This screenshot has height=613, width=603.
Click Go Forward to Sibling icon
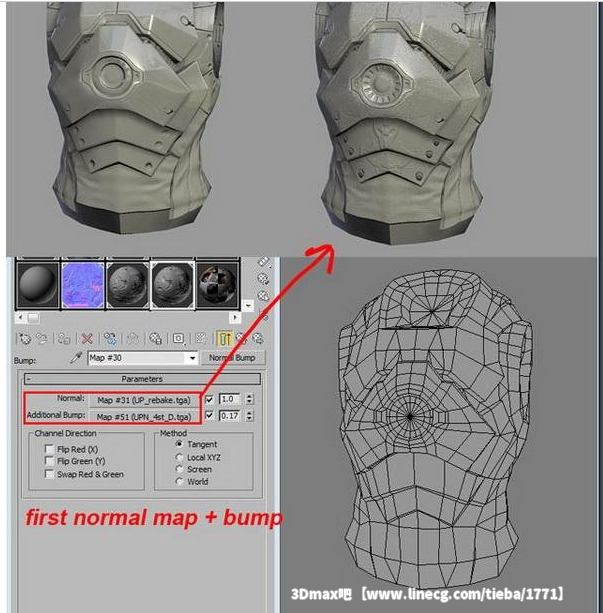click(258, 339)
